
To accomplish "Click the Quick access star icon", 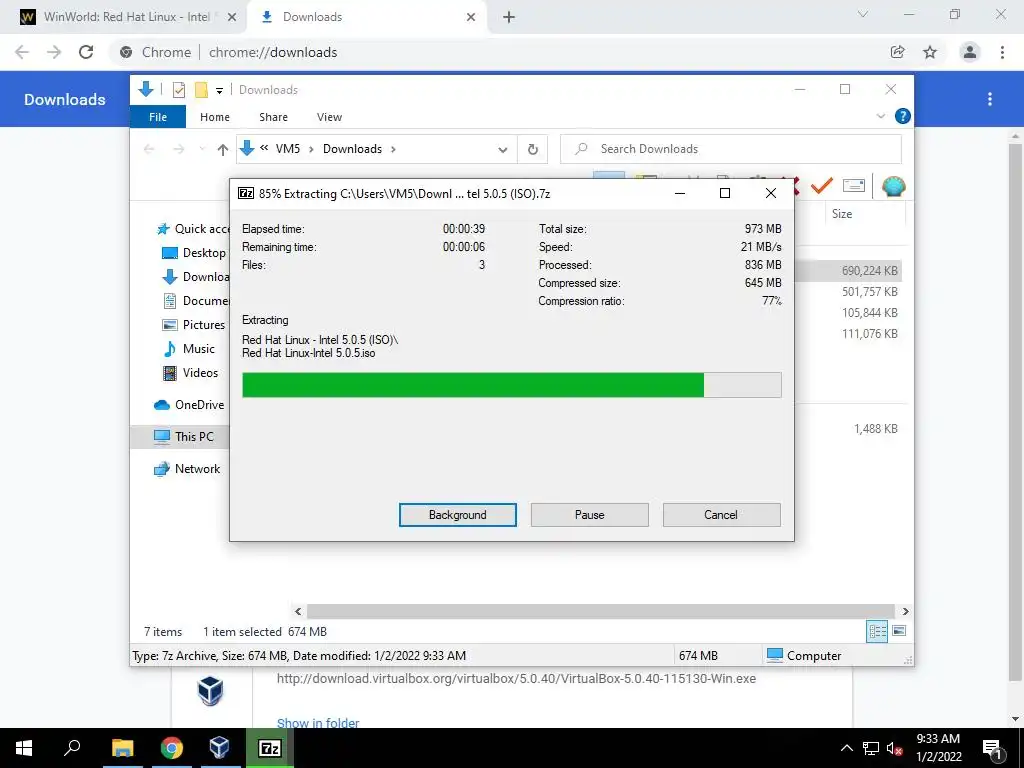I will pyautogui.click(x=163, y=229).
